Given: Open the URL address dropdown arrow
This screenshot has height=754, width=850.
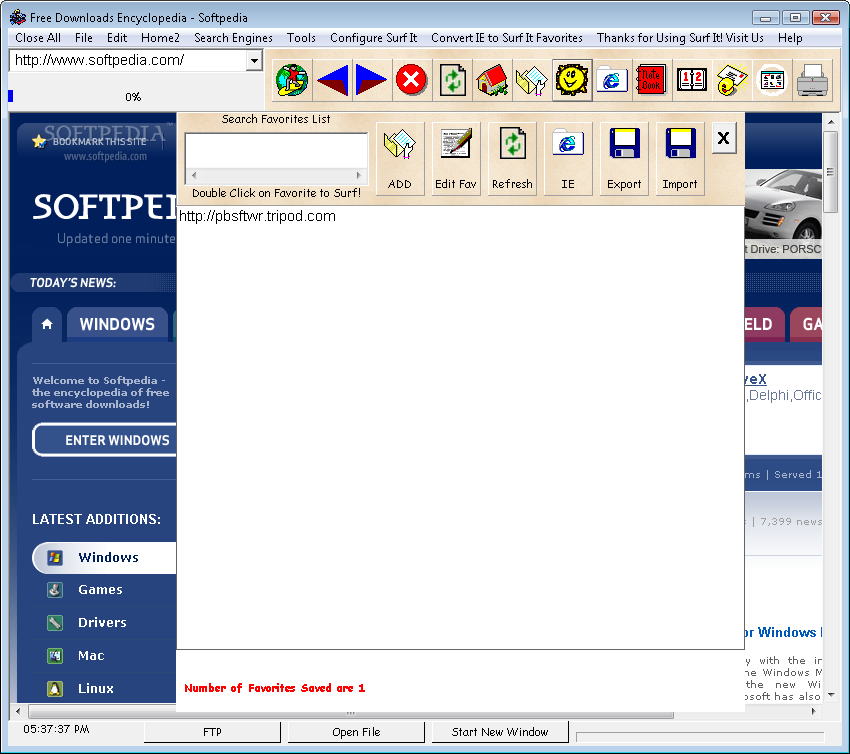Looking at the screenshot, I should pos(254,61).
